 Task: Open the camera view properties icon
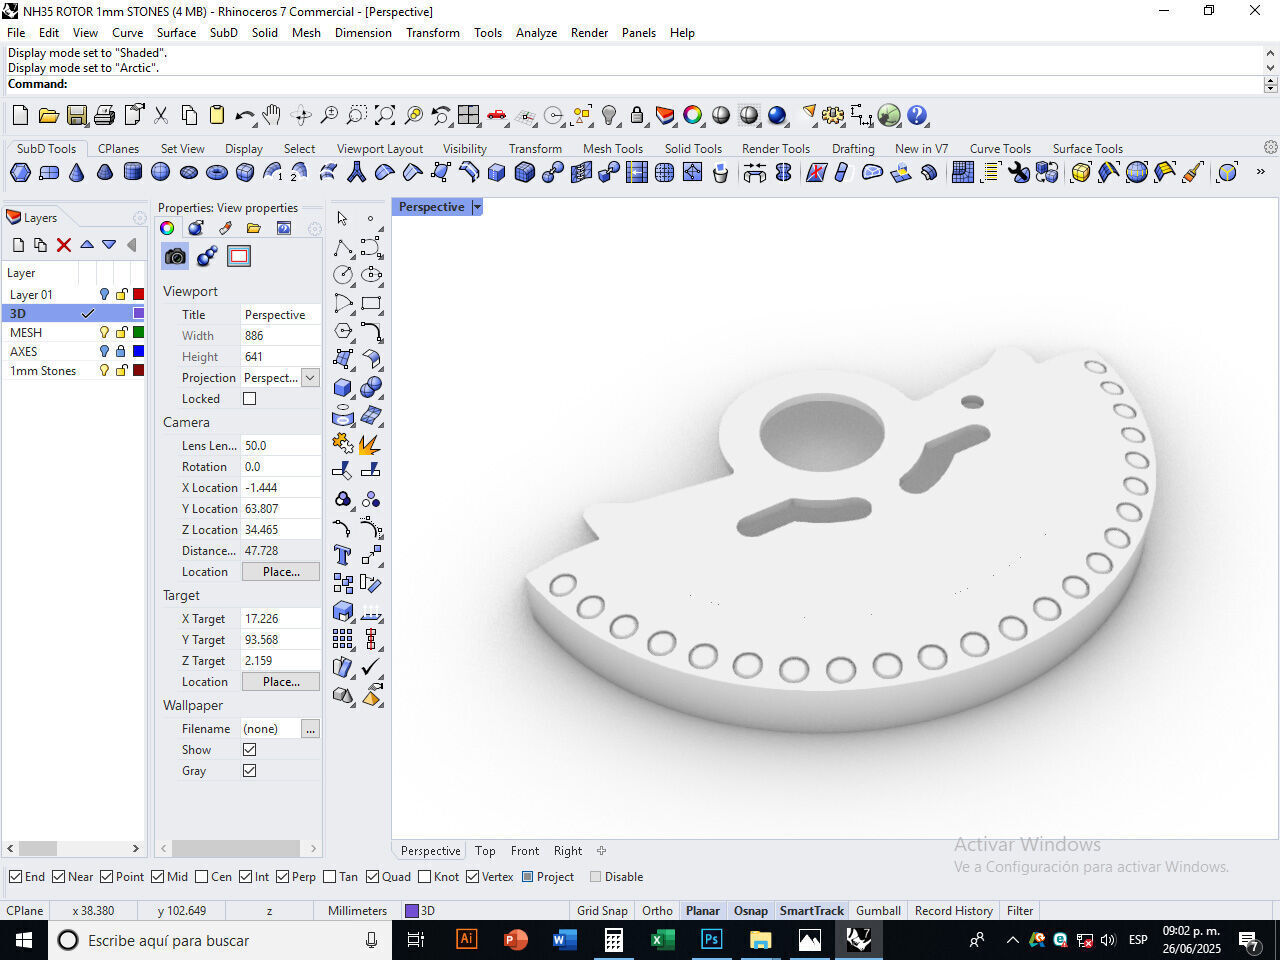175,256
